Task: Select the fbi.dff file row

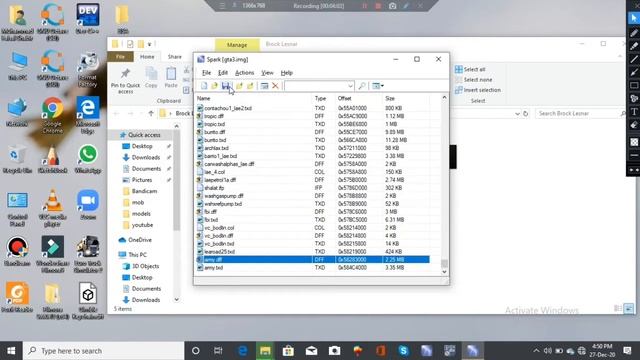Action: [313, 211]
